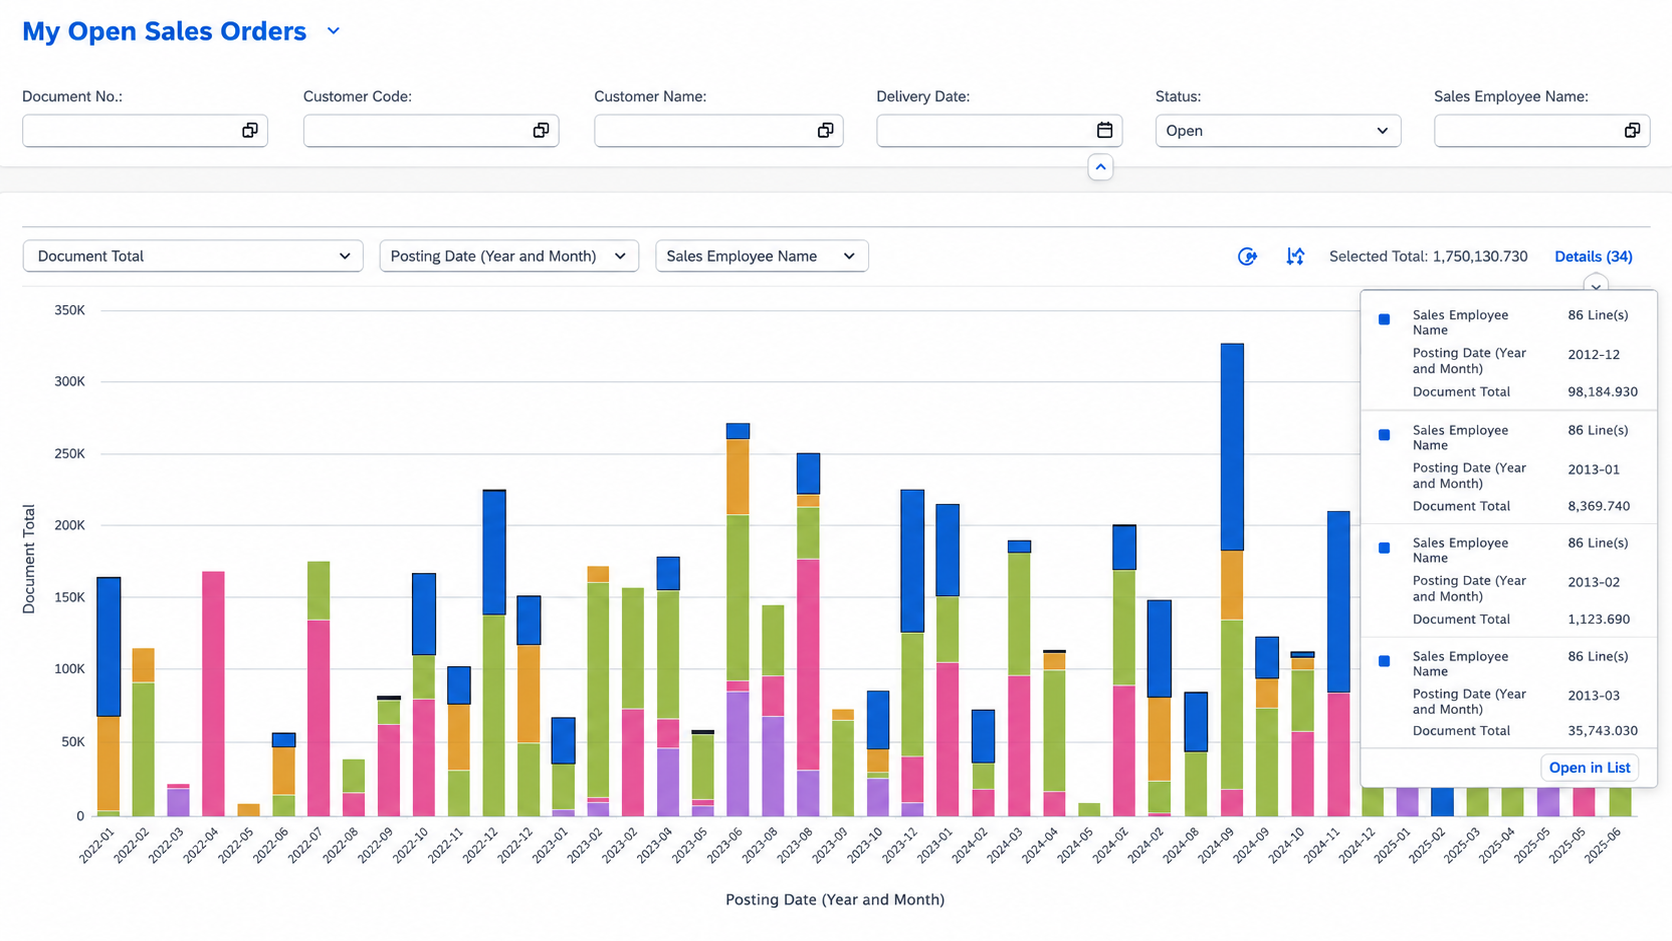The height and width of the screenshot is (941, 1672).
Task: Click the posting date value 2013-01
Action: tap(1594, 469)
